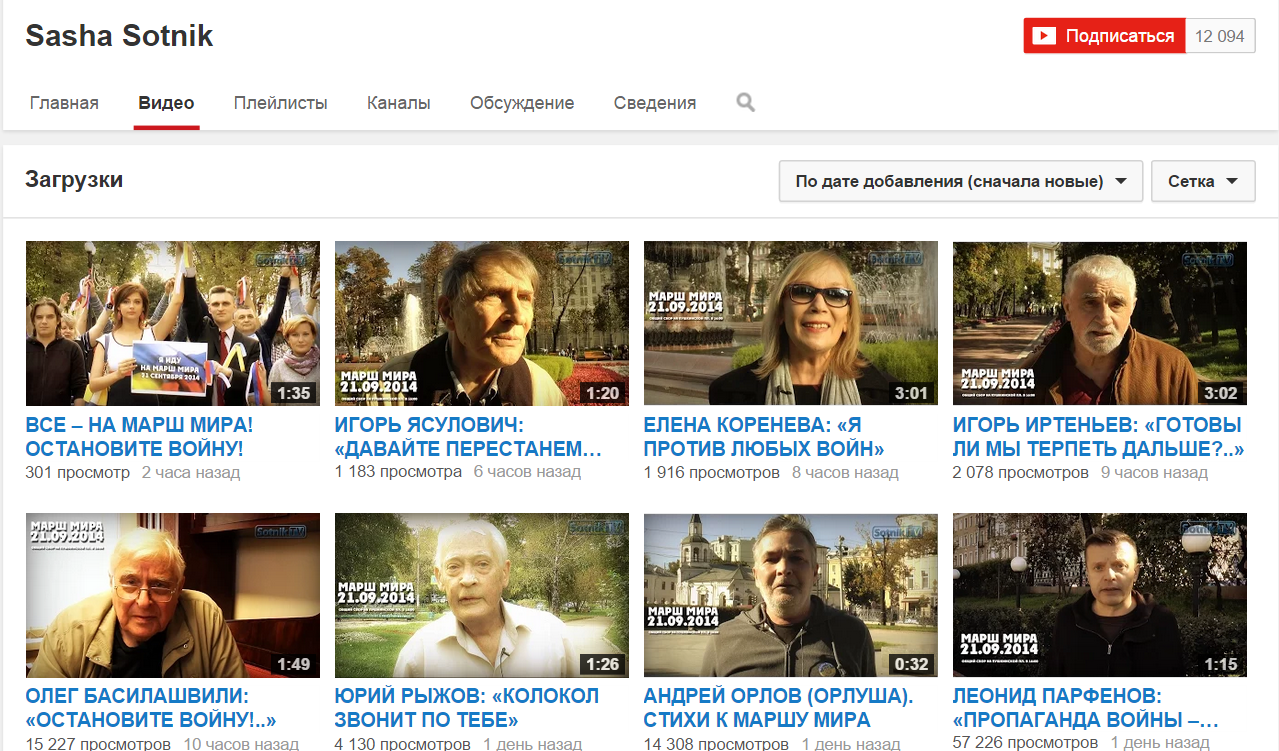Switch to the Главная tab

[x=64, y=103]
